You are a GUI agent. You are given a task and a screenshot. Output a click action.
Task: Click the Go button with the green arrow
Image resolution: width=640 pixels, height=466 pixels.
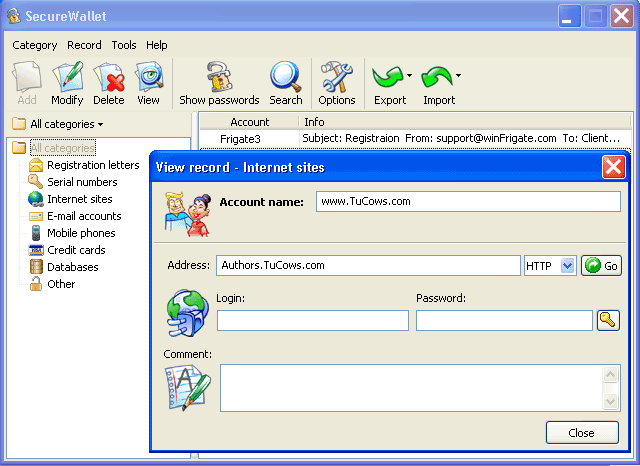pos(601,266)
